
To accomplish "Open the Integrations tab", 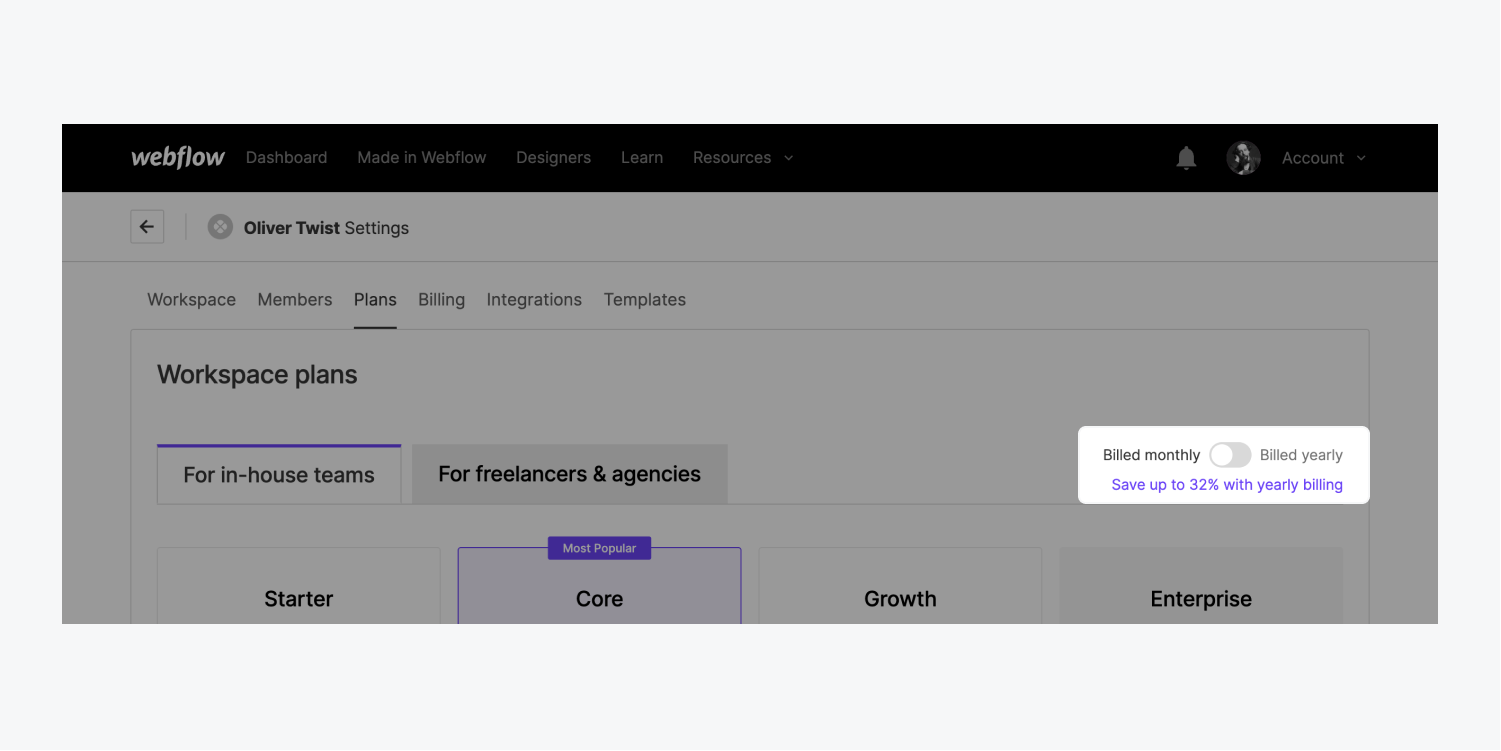I will pyautogui.click(x=534, y=299).
